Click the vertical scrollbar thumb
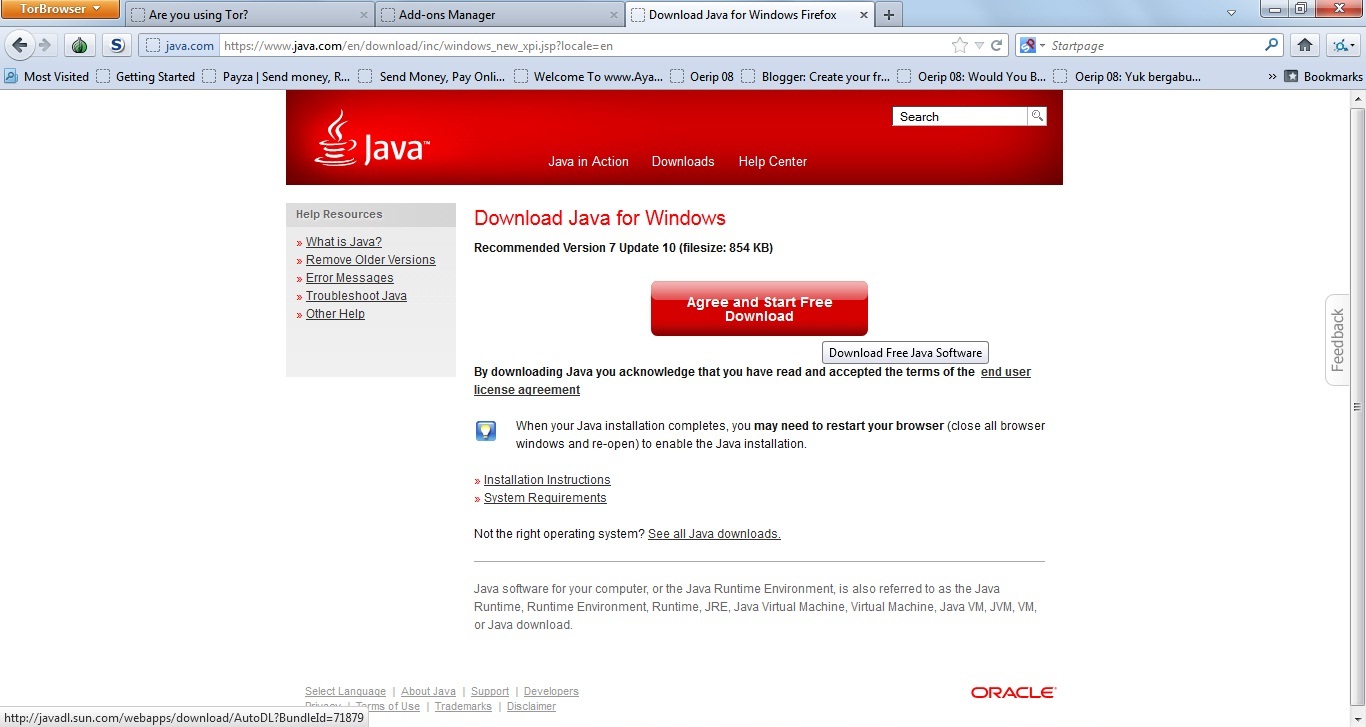The height and width of the screenshot is (727, 1366). click(1357, 406)
